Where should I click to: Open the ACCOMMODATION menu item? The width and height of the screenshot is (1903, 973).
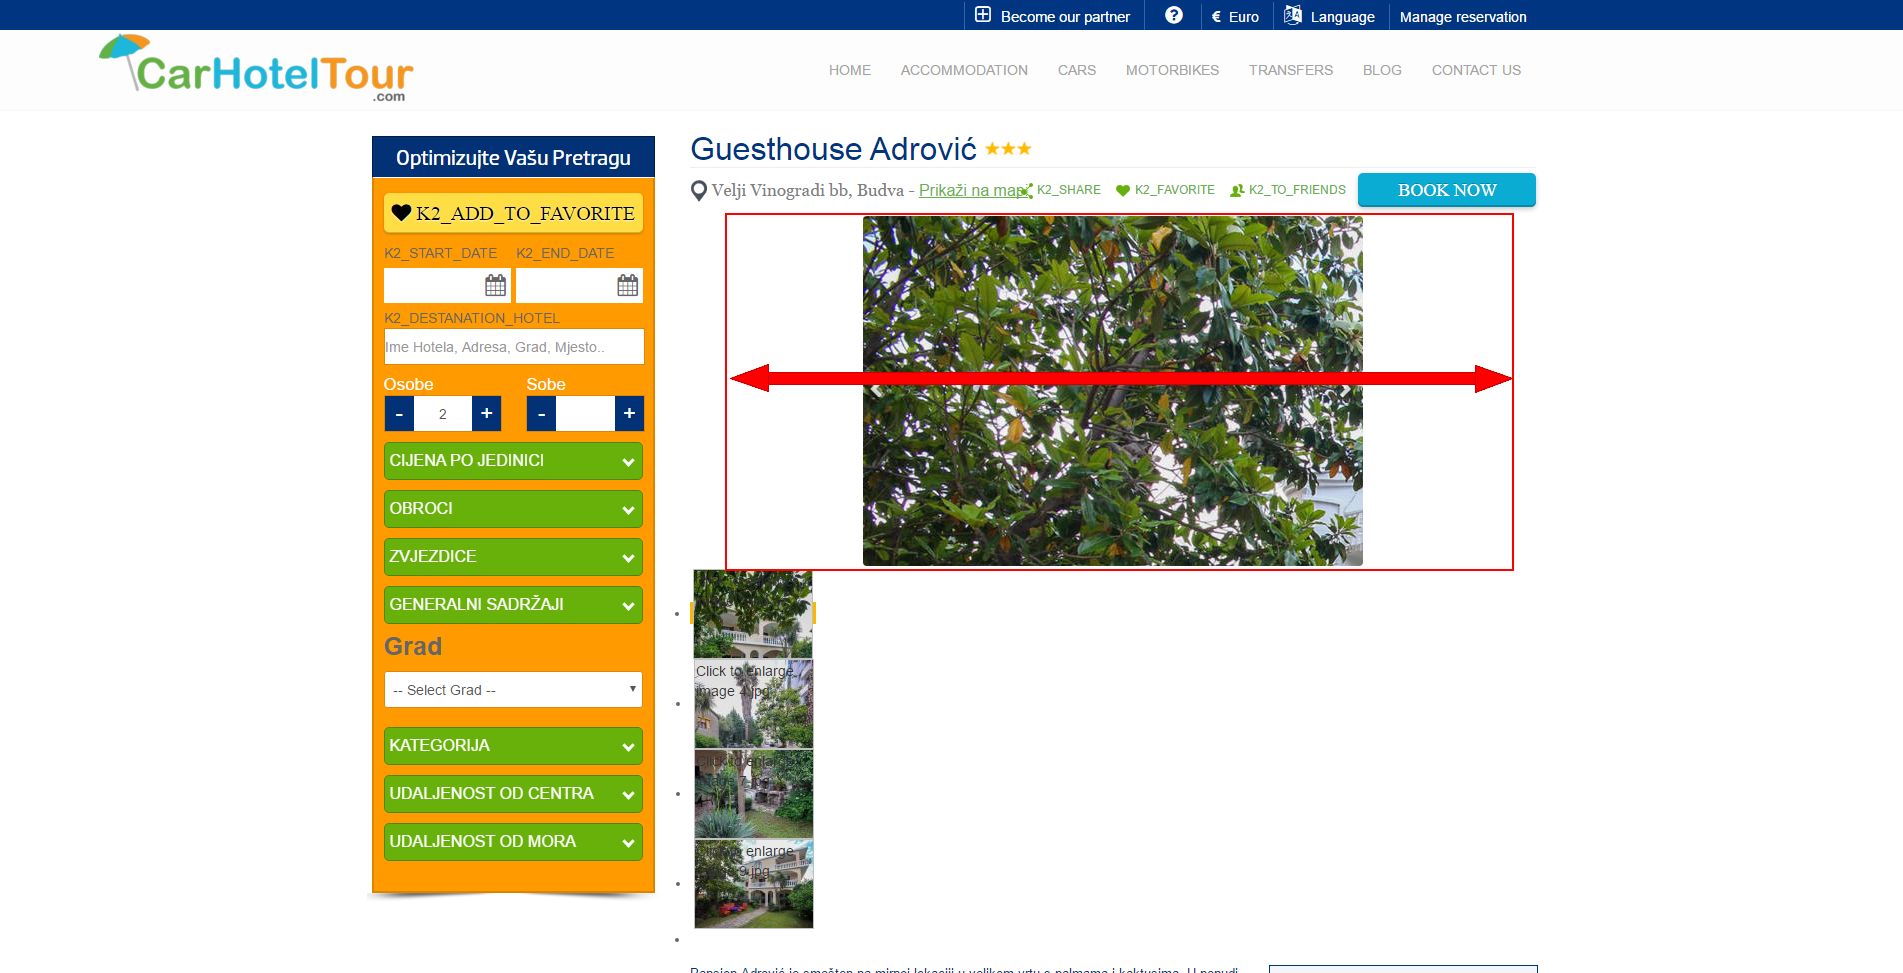pyautogui.click(x=963, y=70)
